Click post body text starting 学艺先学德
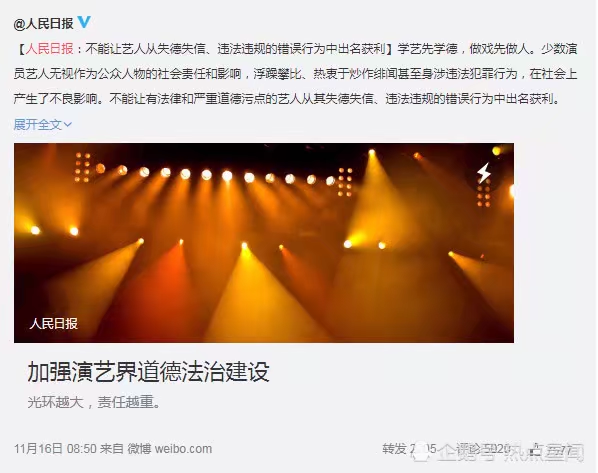598x473 pixels. pyautogui.click(x=296, y=74)
